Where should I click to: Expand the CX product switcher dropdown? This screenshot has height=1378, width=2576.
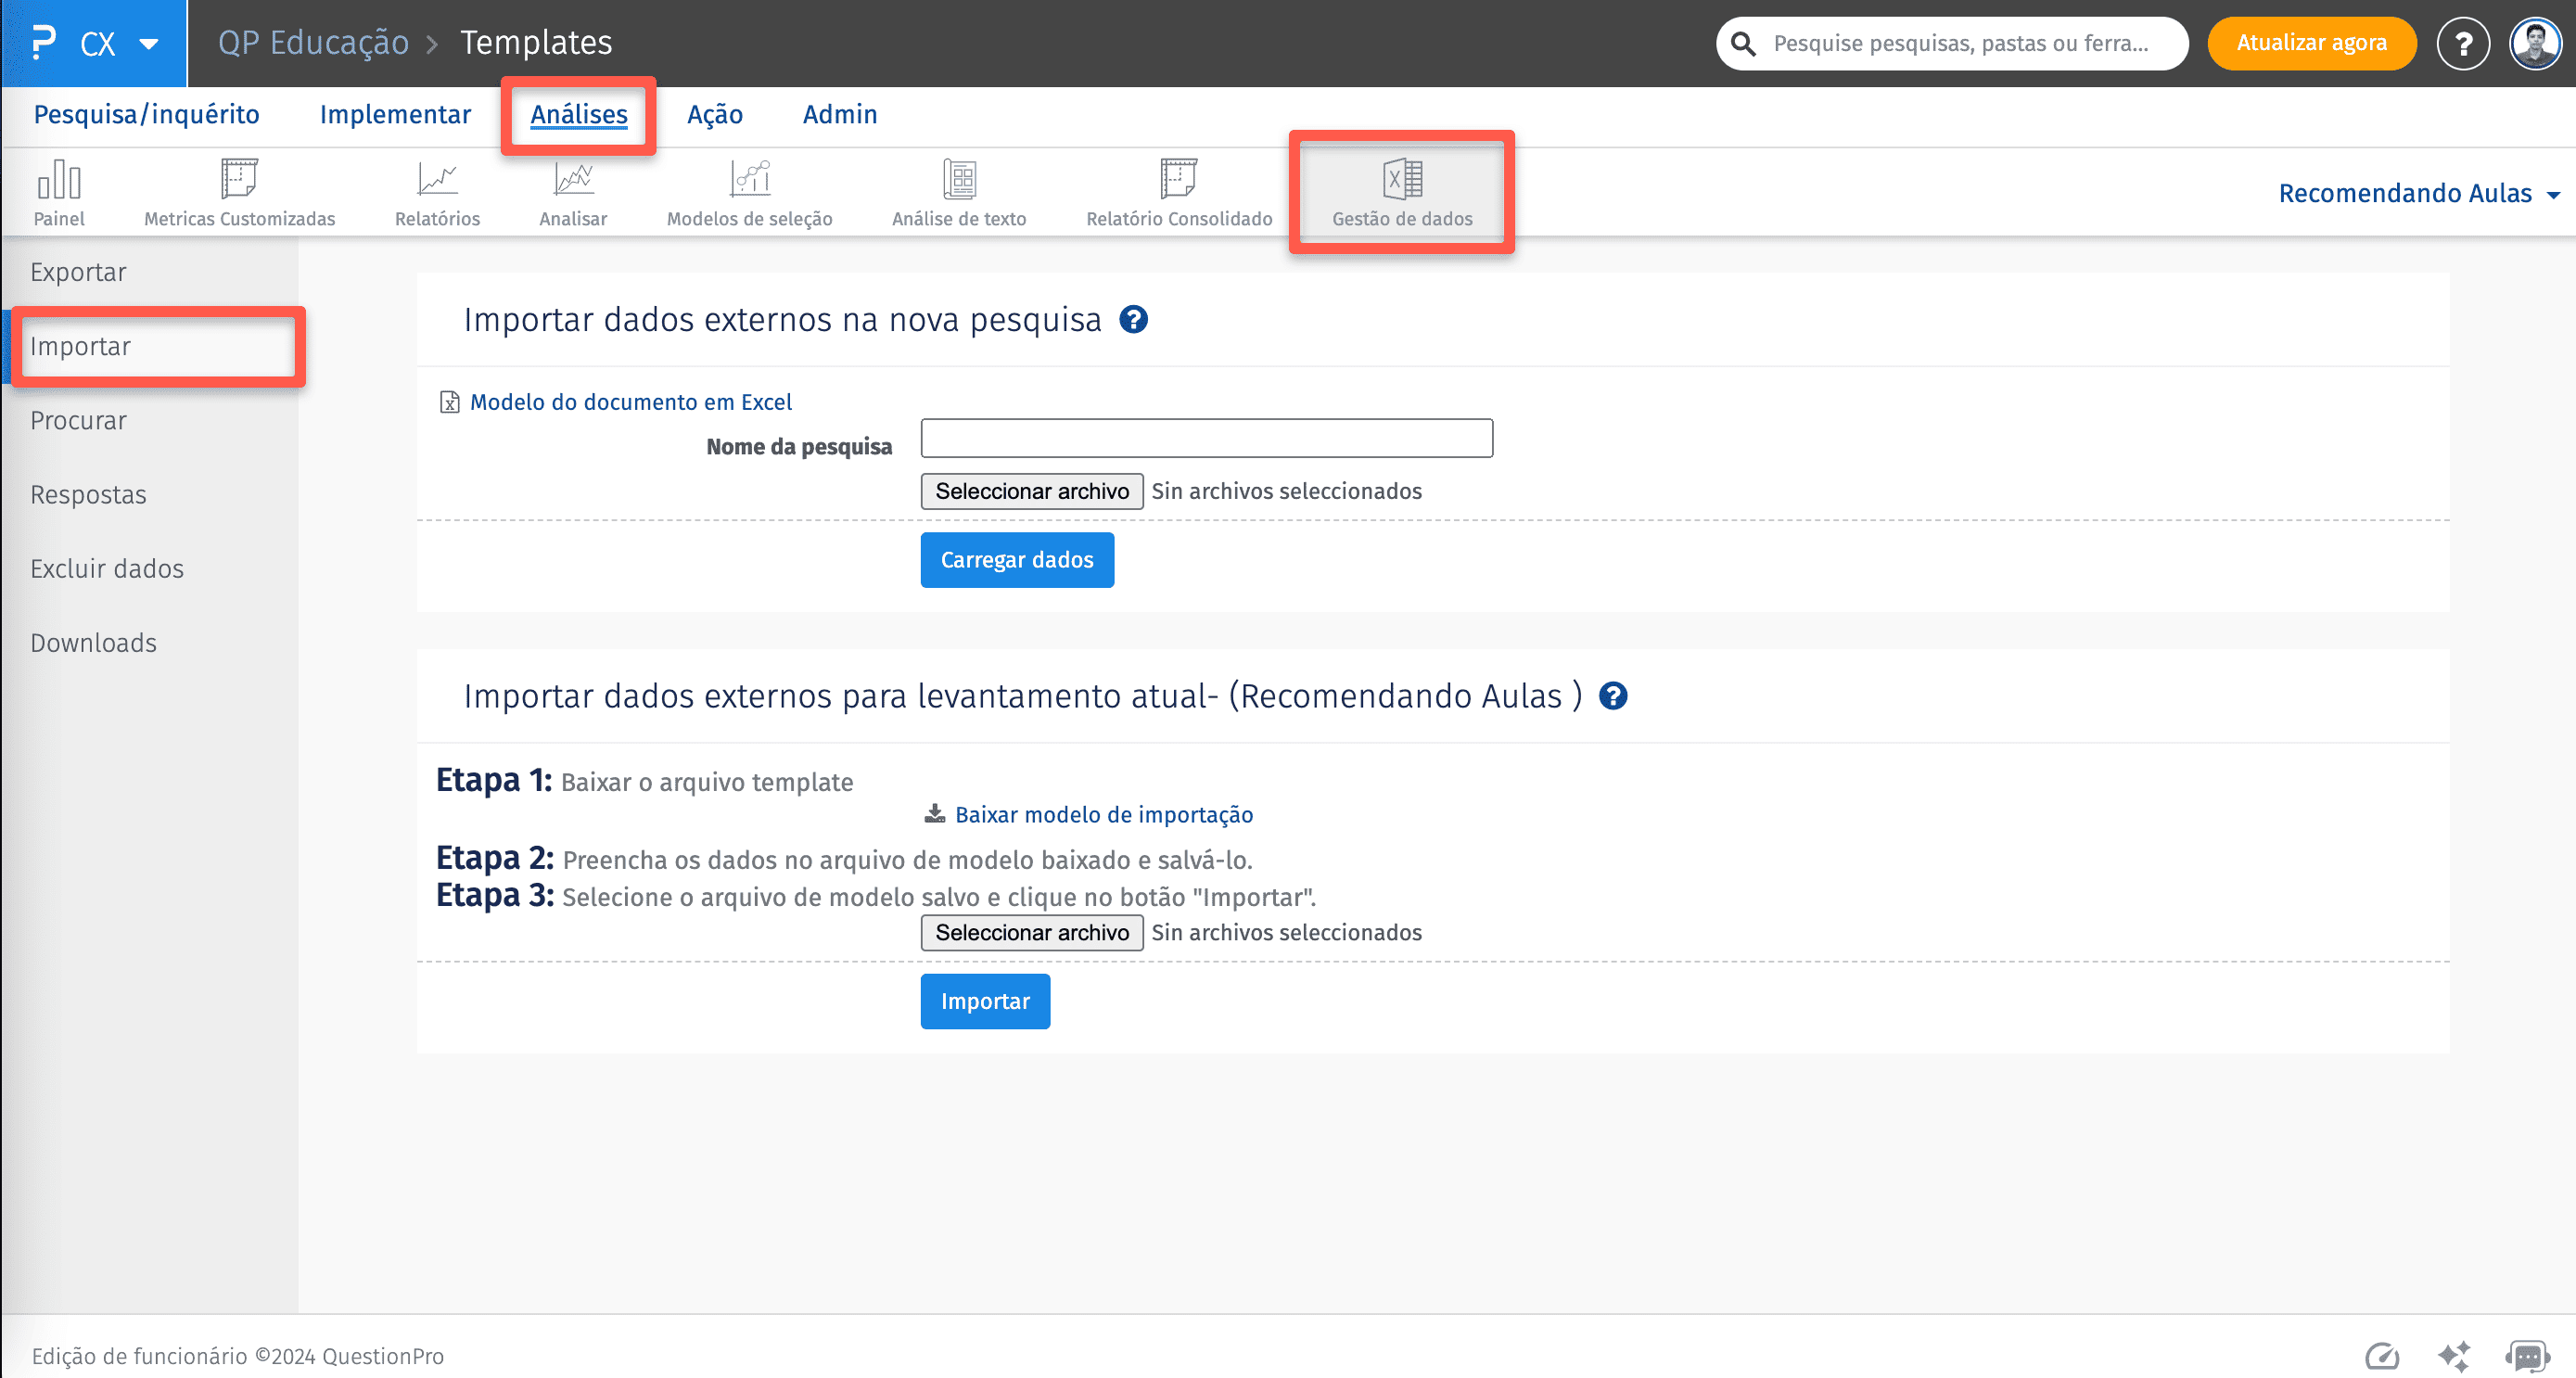coord(149,44)
